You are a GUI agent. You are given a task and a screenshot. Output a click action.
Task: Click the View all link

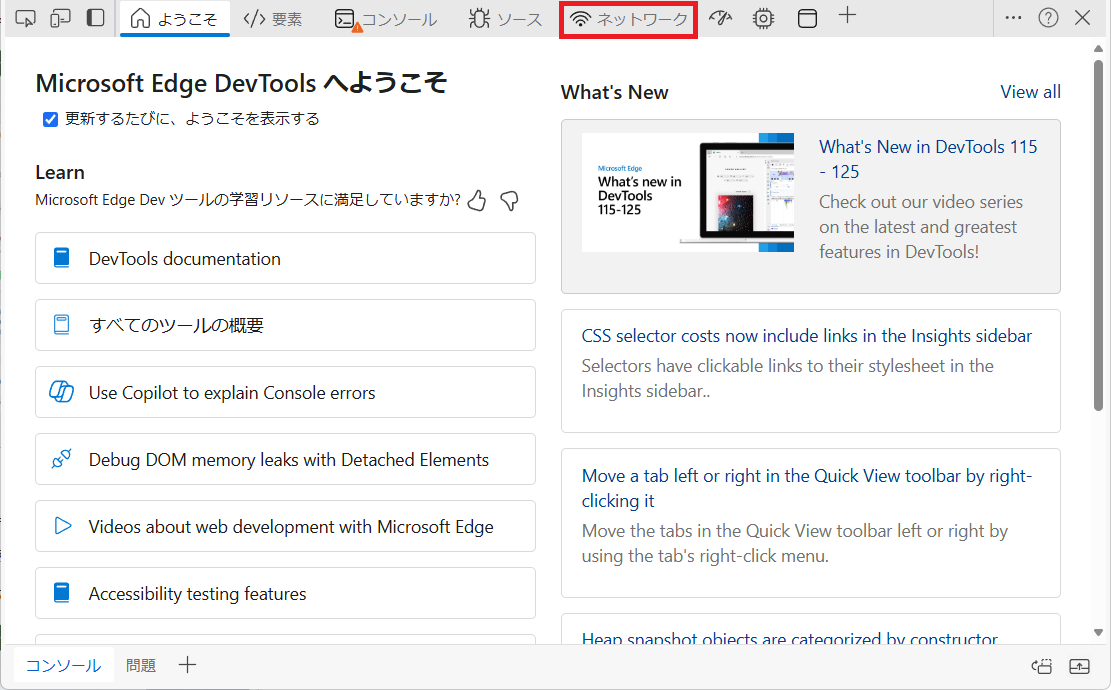tap(1030, 92)
